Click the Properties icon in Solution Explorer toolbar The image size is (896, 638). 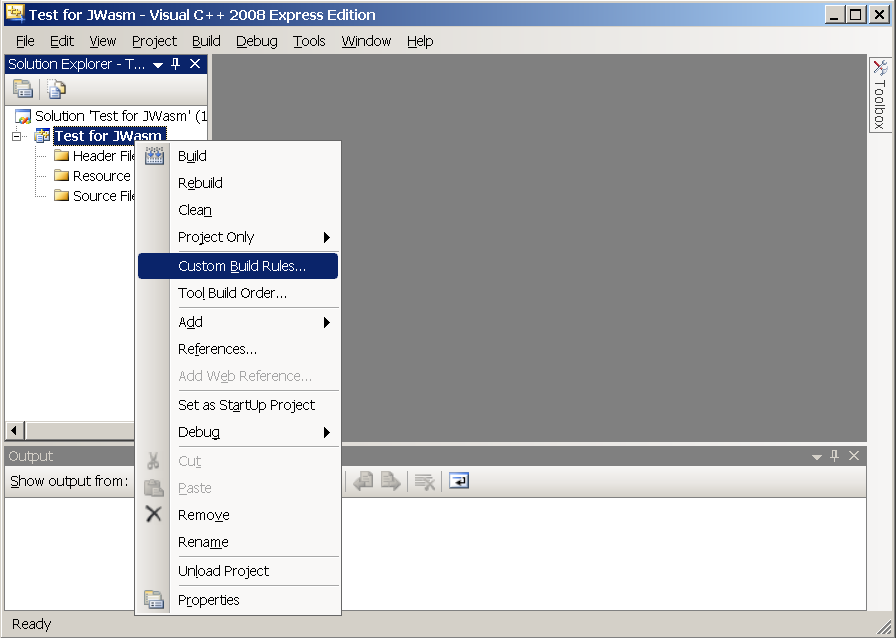pos(23,89)
